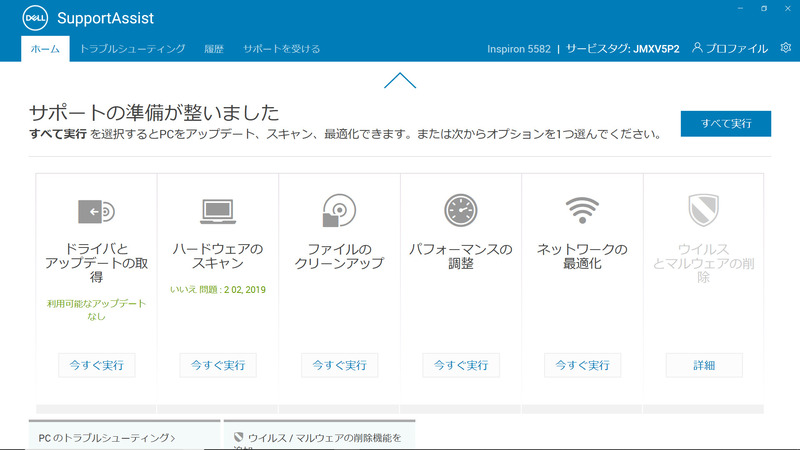Image resolution: width=800 pixels, height=450 pixels.
Task: Run performance tuning with 今すぐ実行
Action: pyautogui.click(x=461, y=365)
